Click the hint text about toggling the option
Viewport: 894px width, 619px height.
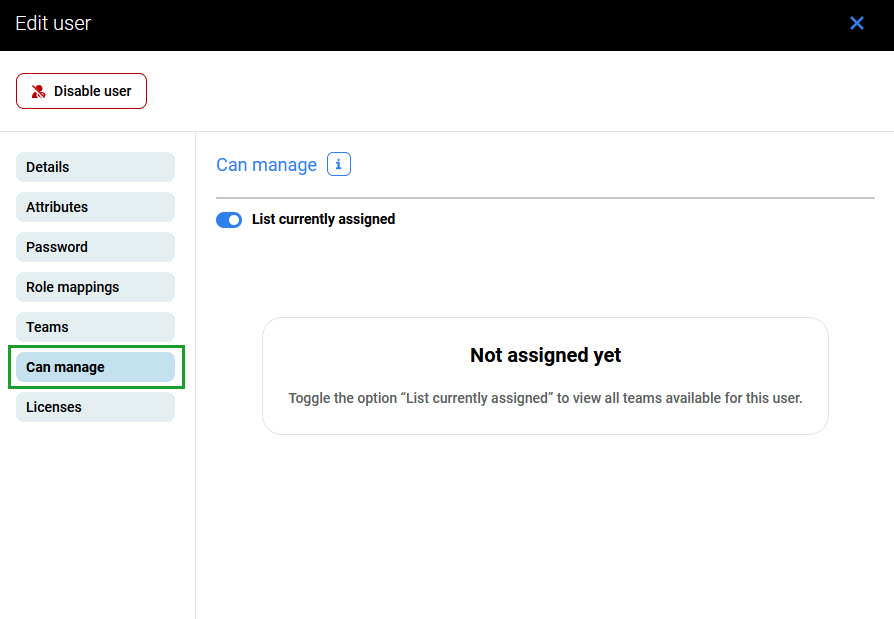click(545, 398)
